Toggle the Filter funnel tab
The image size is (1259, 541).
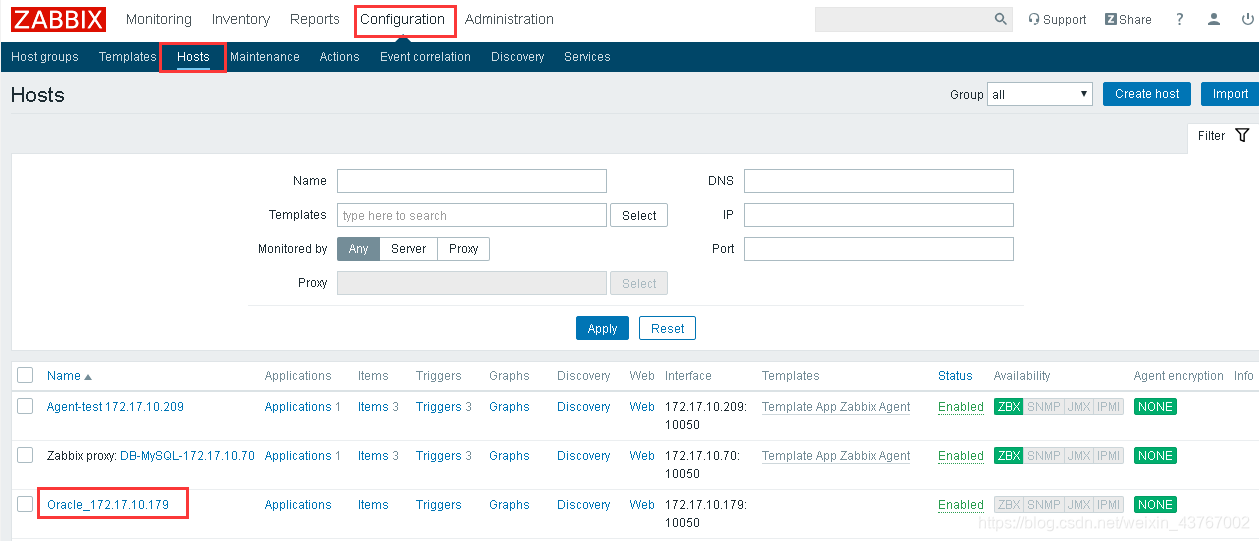(1223, 136)
